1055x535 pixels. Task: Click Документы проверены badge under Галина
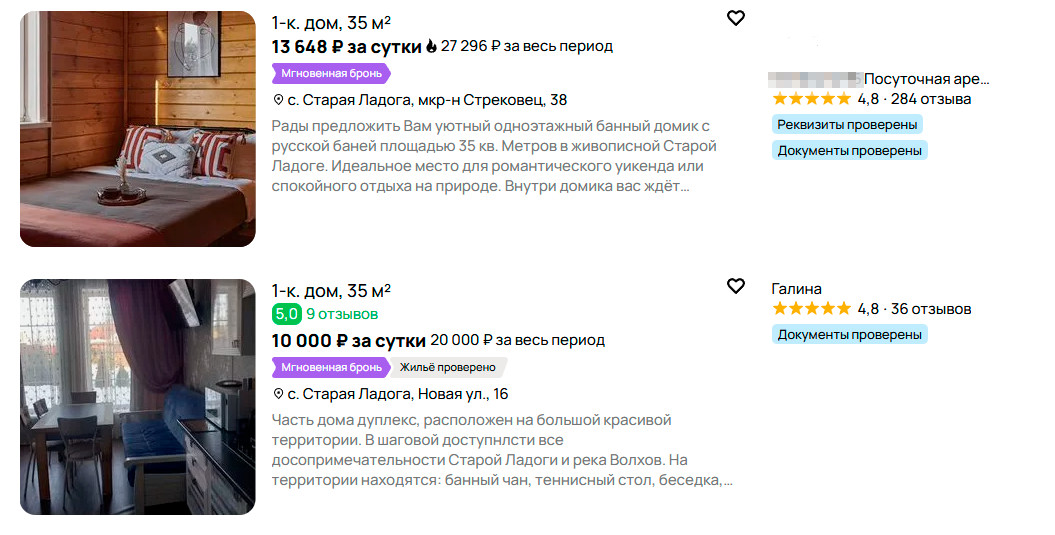click(849, 334)
